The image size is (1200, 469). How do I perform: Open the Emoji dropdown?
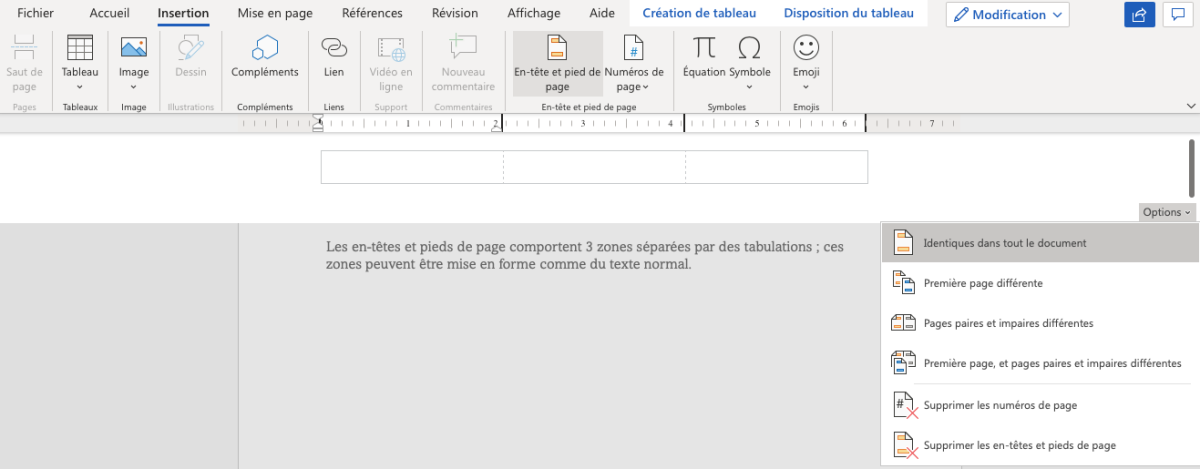806,62
